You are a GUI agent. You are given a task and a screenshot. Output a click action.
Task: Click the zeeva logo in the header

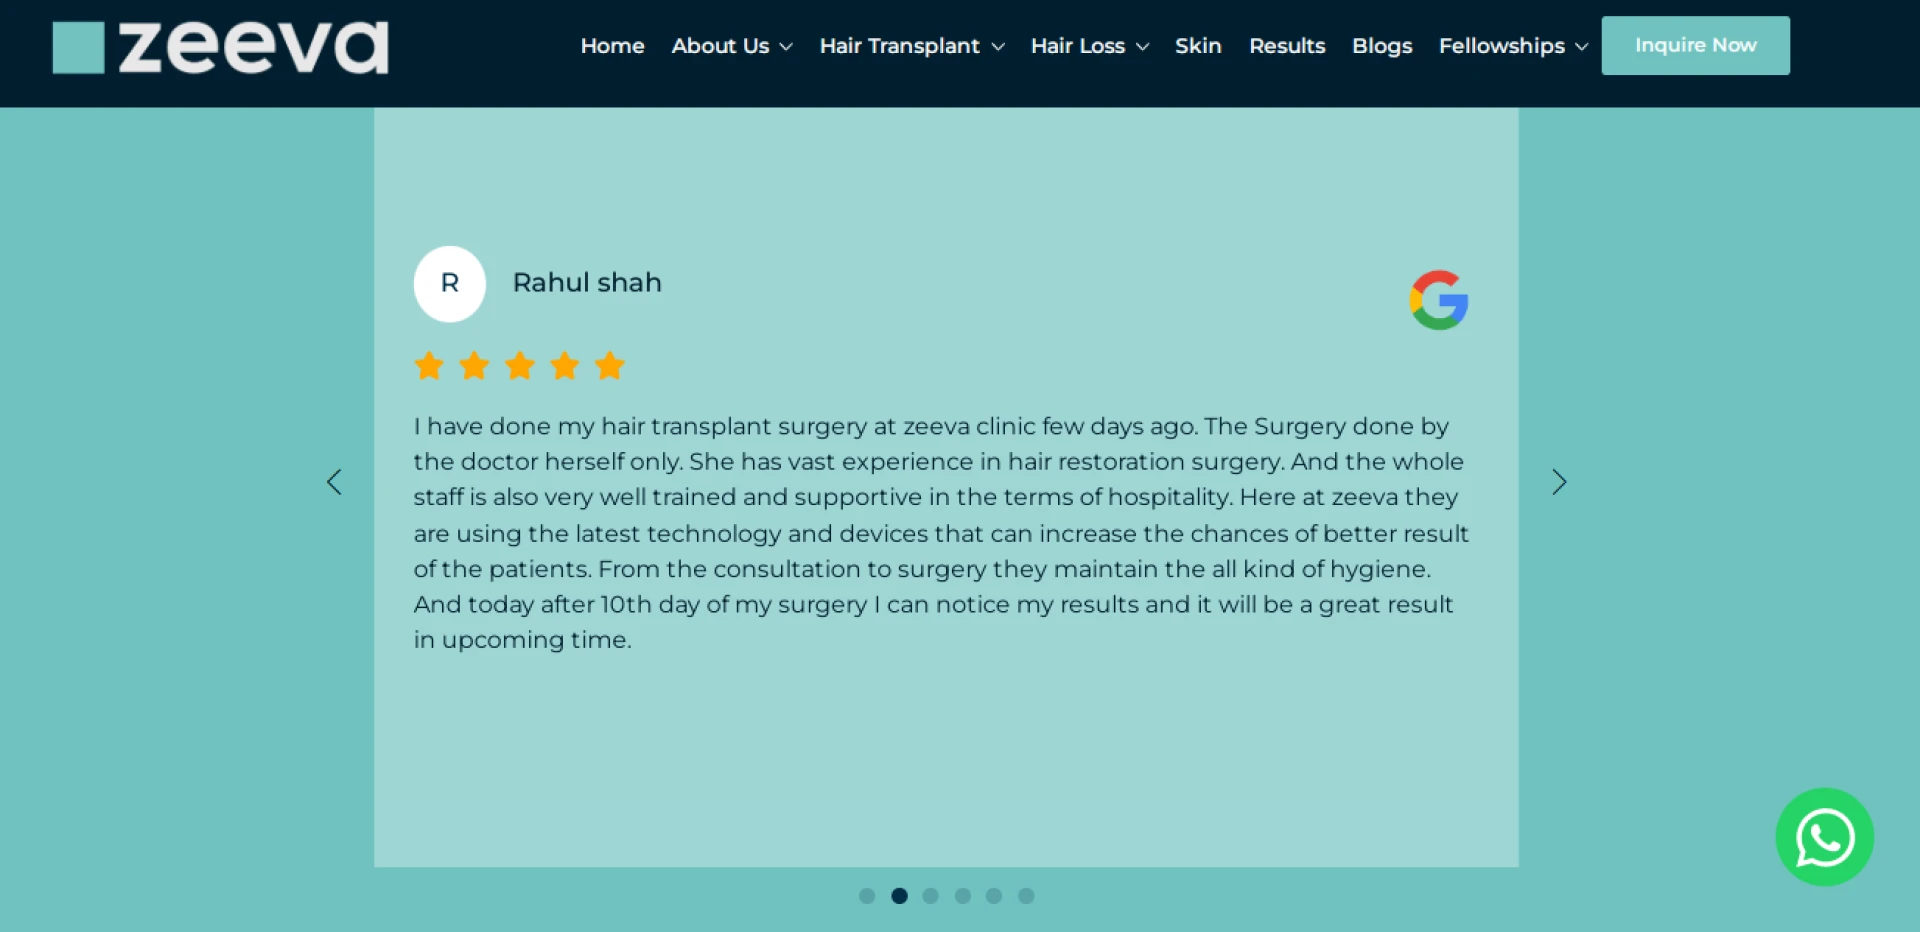pos(219,47)
